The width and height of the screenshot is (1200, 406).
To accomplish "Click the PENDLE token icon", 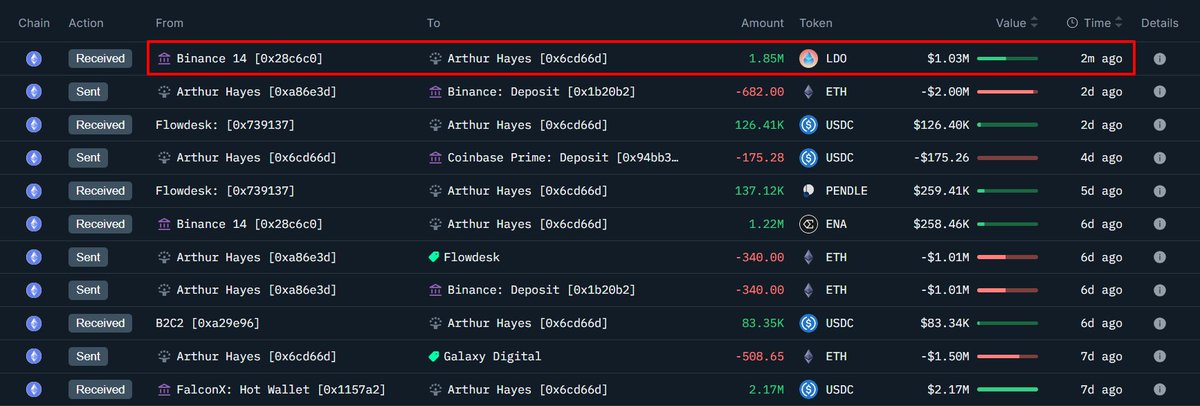I will [808, 191].
